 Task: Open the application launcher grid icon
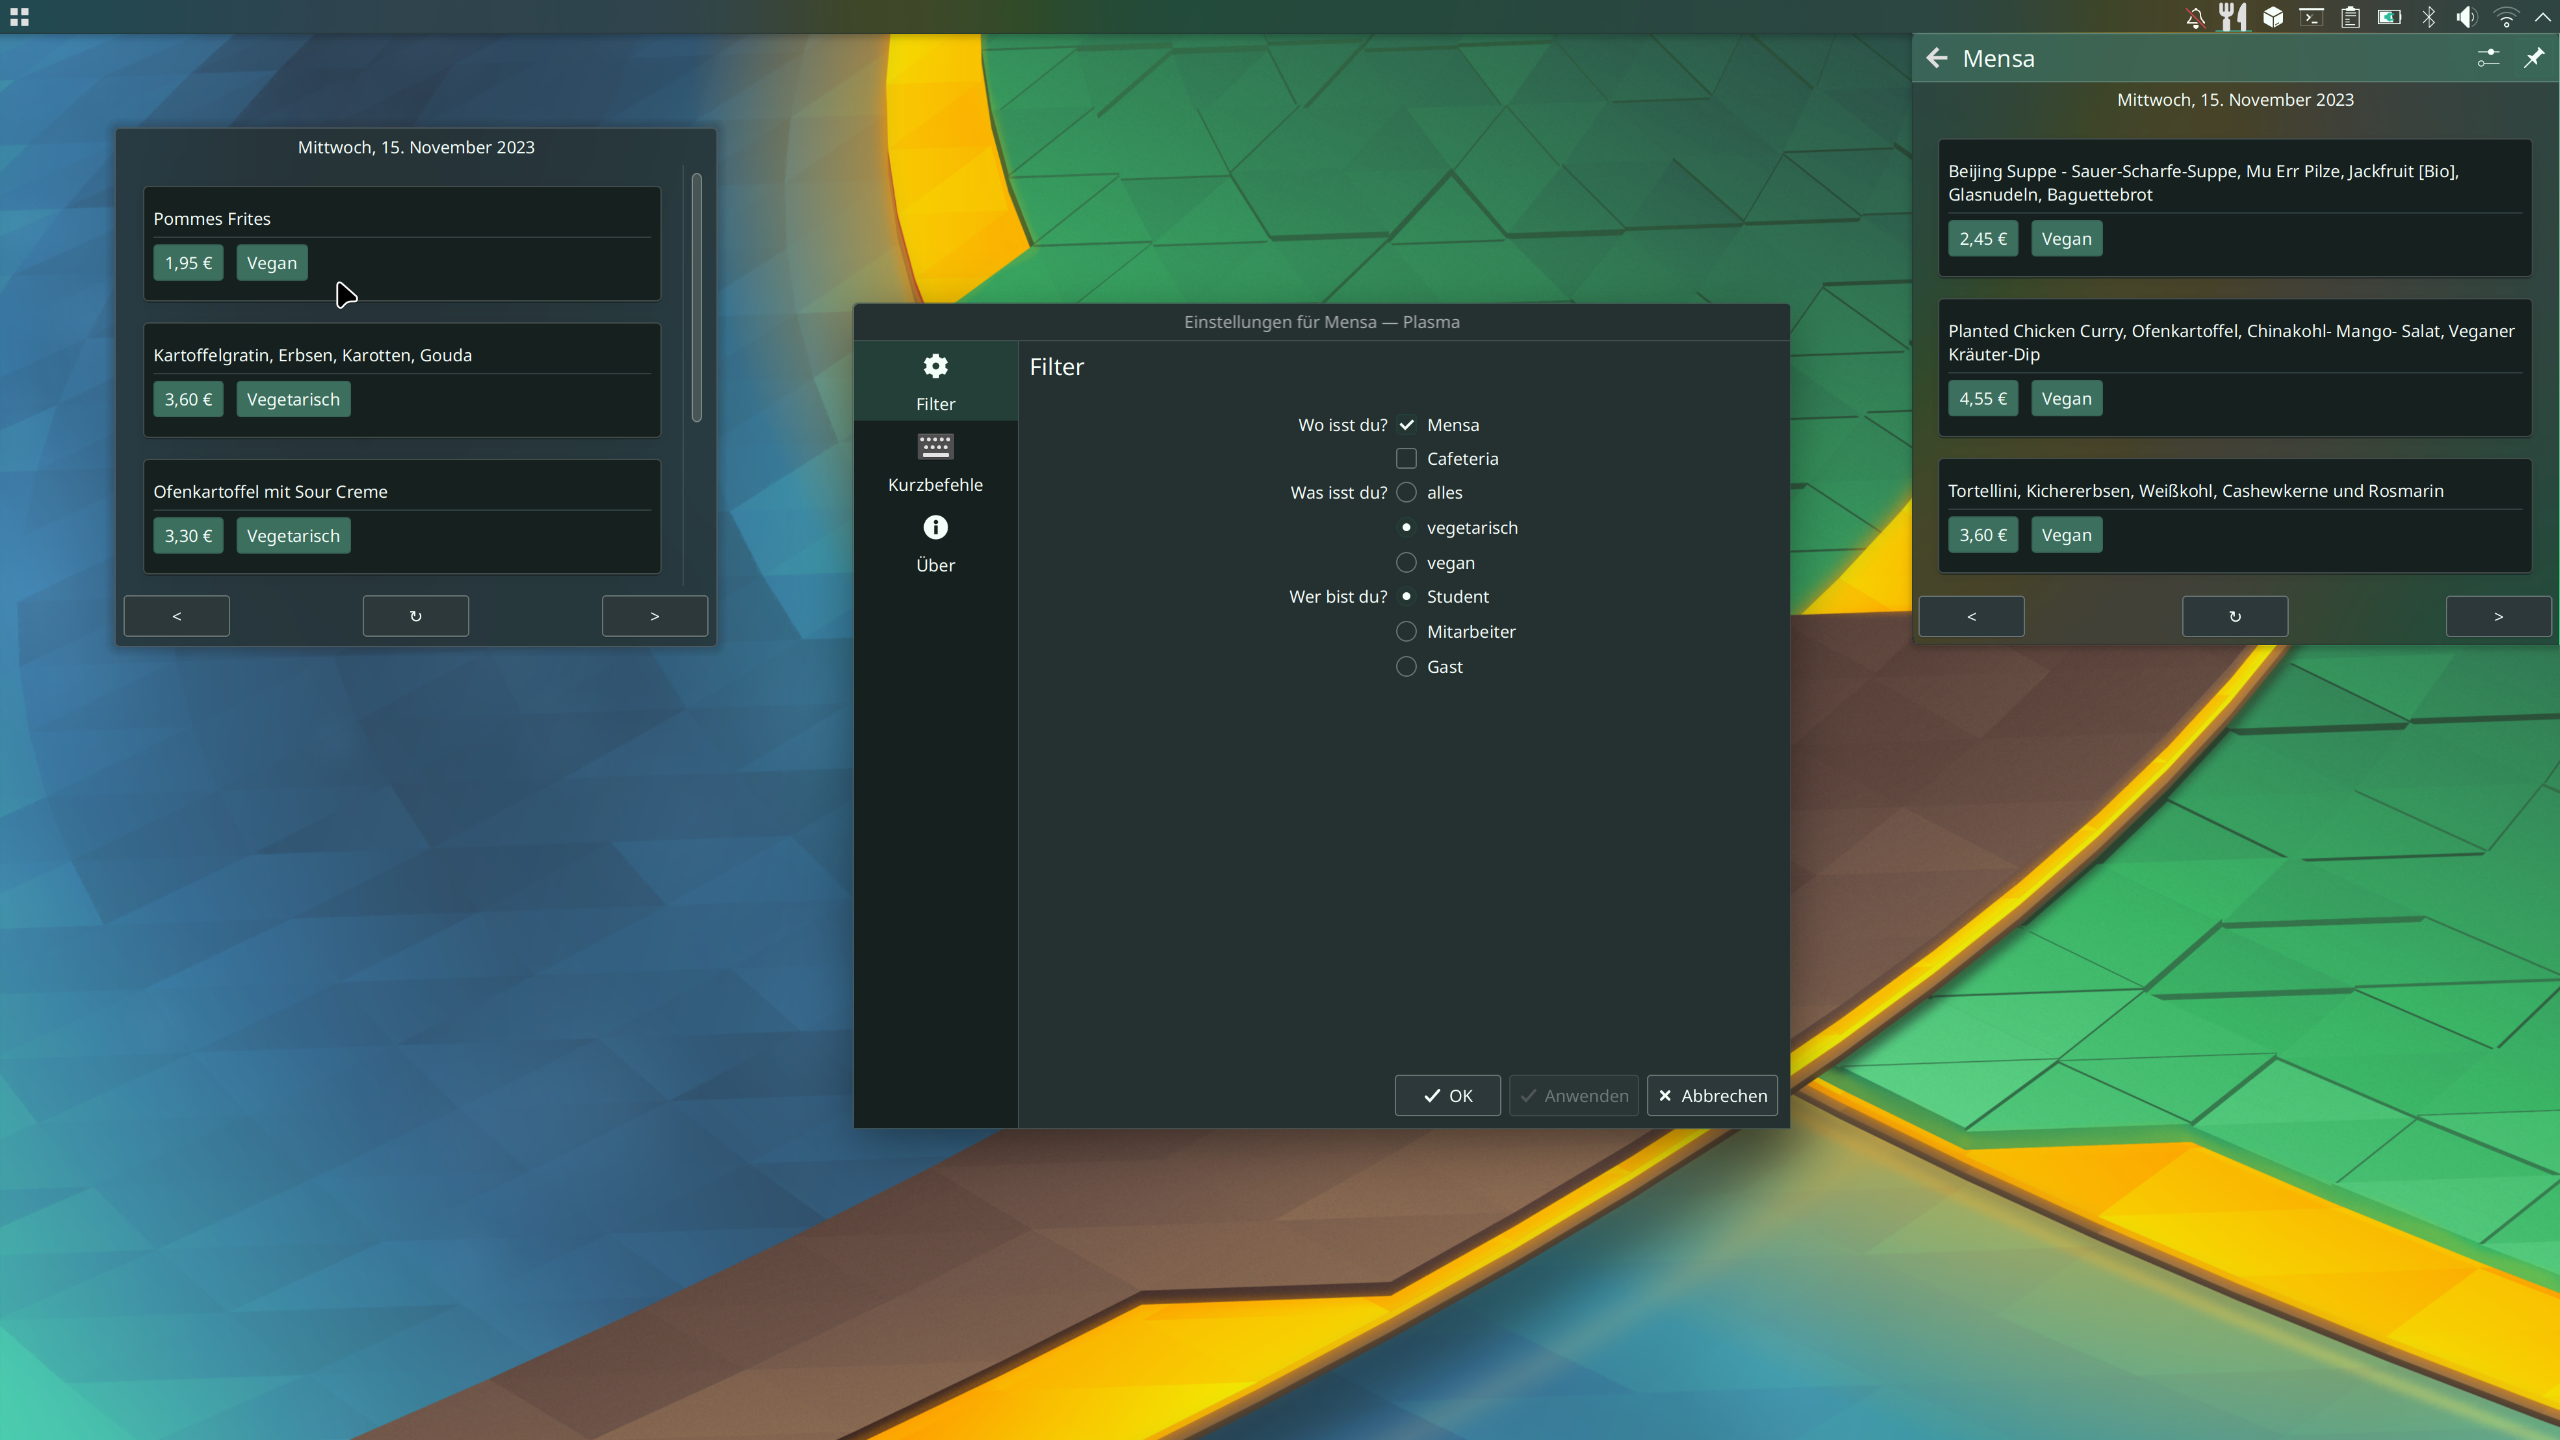pyautogui.click(x=19, y=17)
